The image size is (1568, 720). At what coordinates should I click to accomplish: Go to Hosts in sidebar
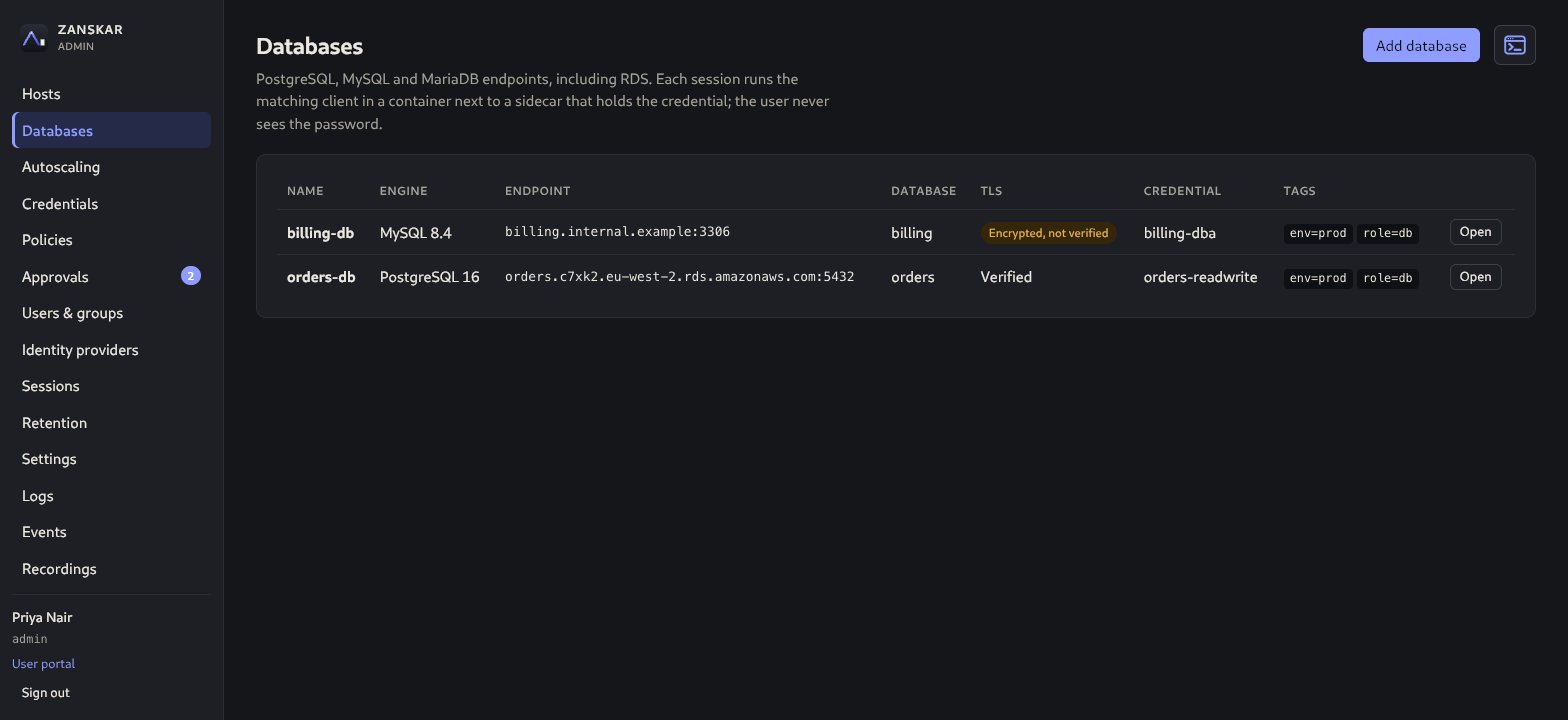click(x=111, y=94)
